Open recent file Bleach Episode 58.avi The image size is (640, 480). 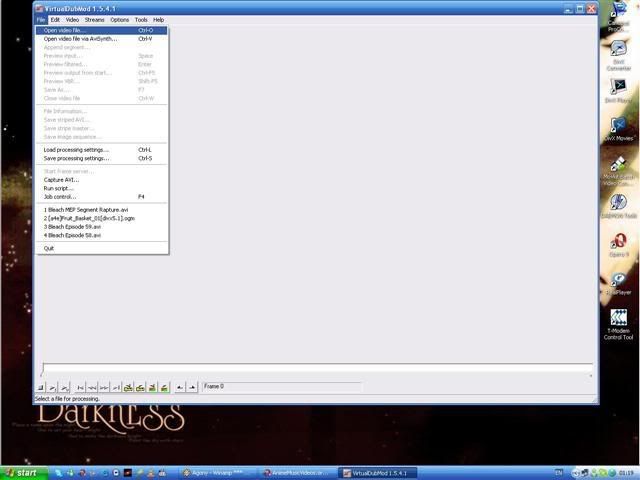click(x=102, y=236)
